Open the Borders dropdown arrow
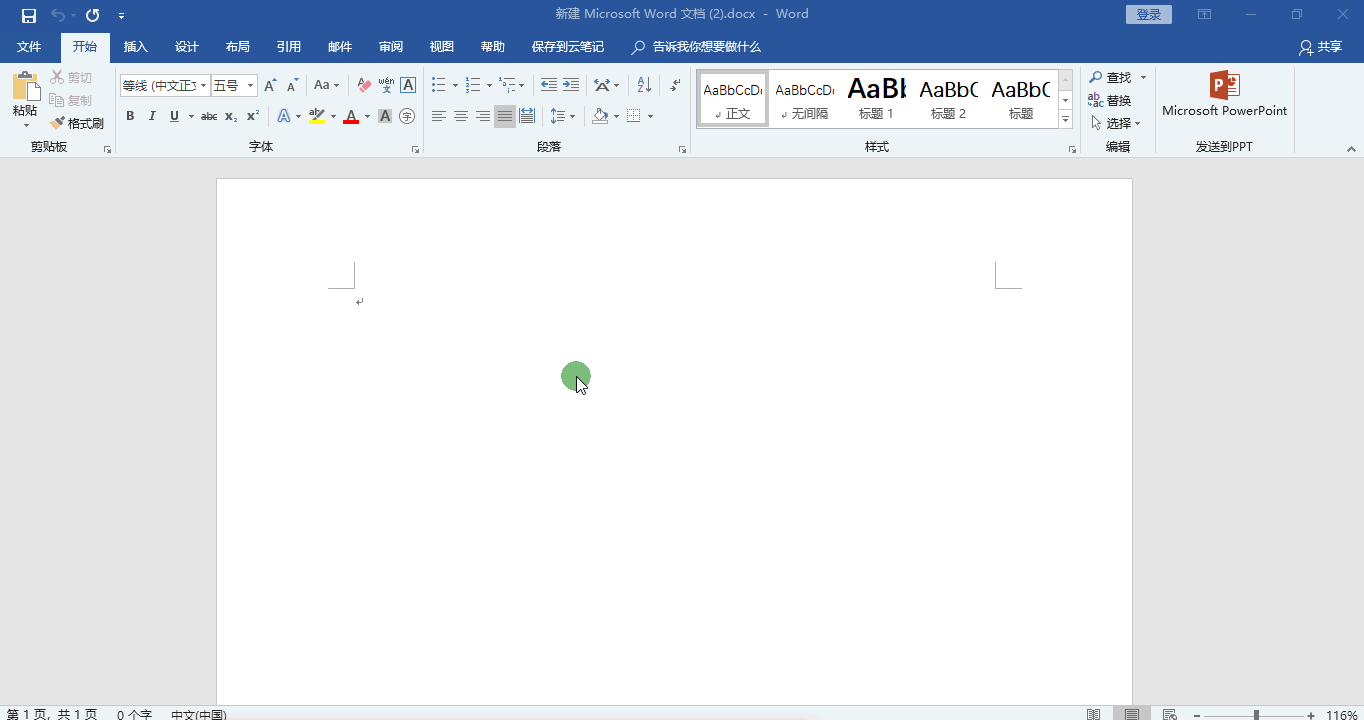 click(x=651, y=116)
